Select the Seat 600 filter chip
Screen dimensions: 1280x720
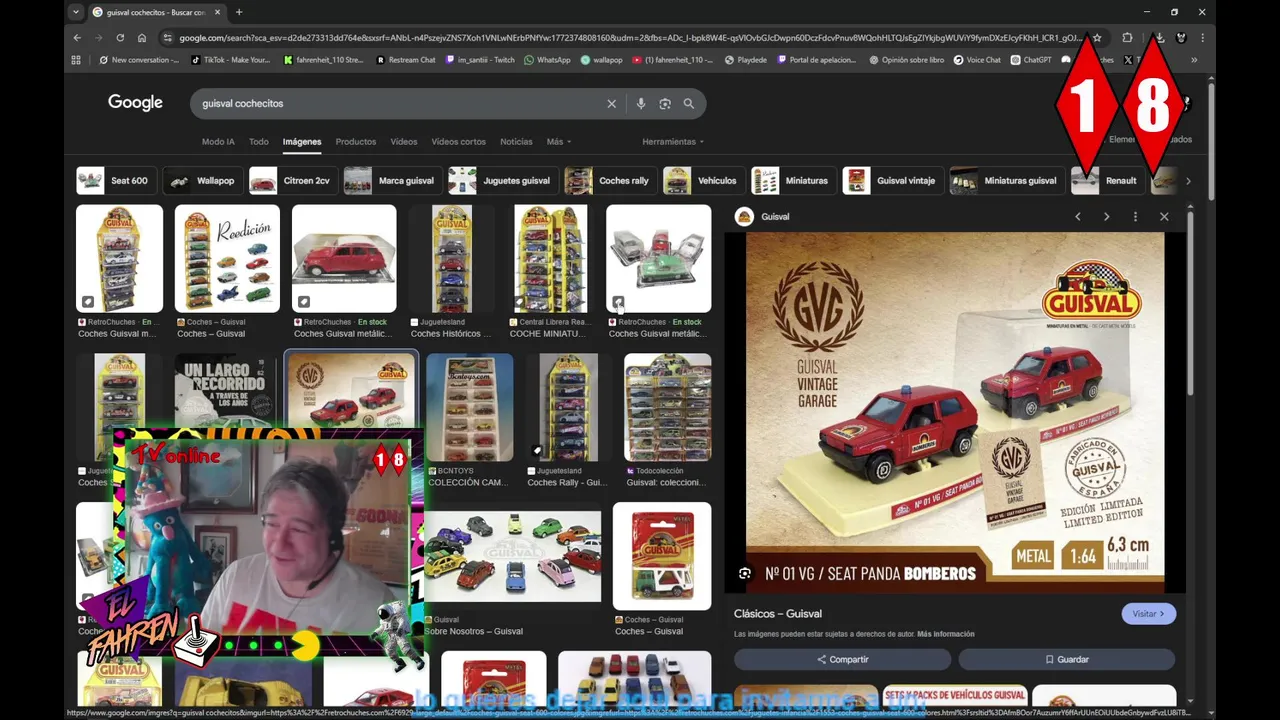(x=115, y=181)
